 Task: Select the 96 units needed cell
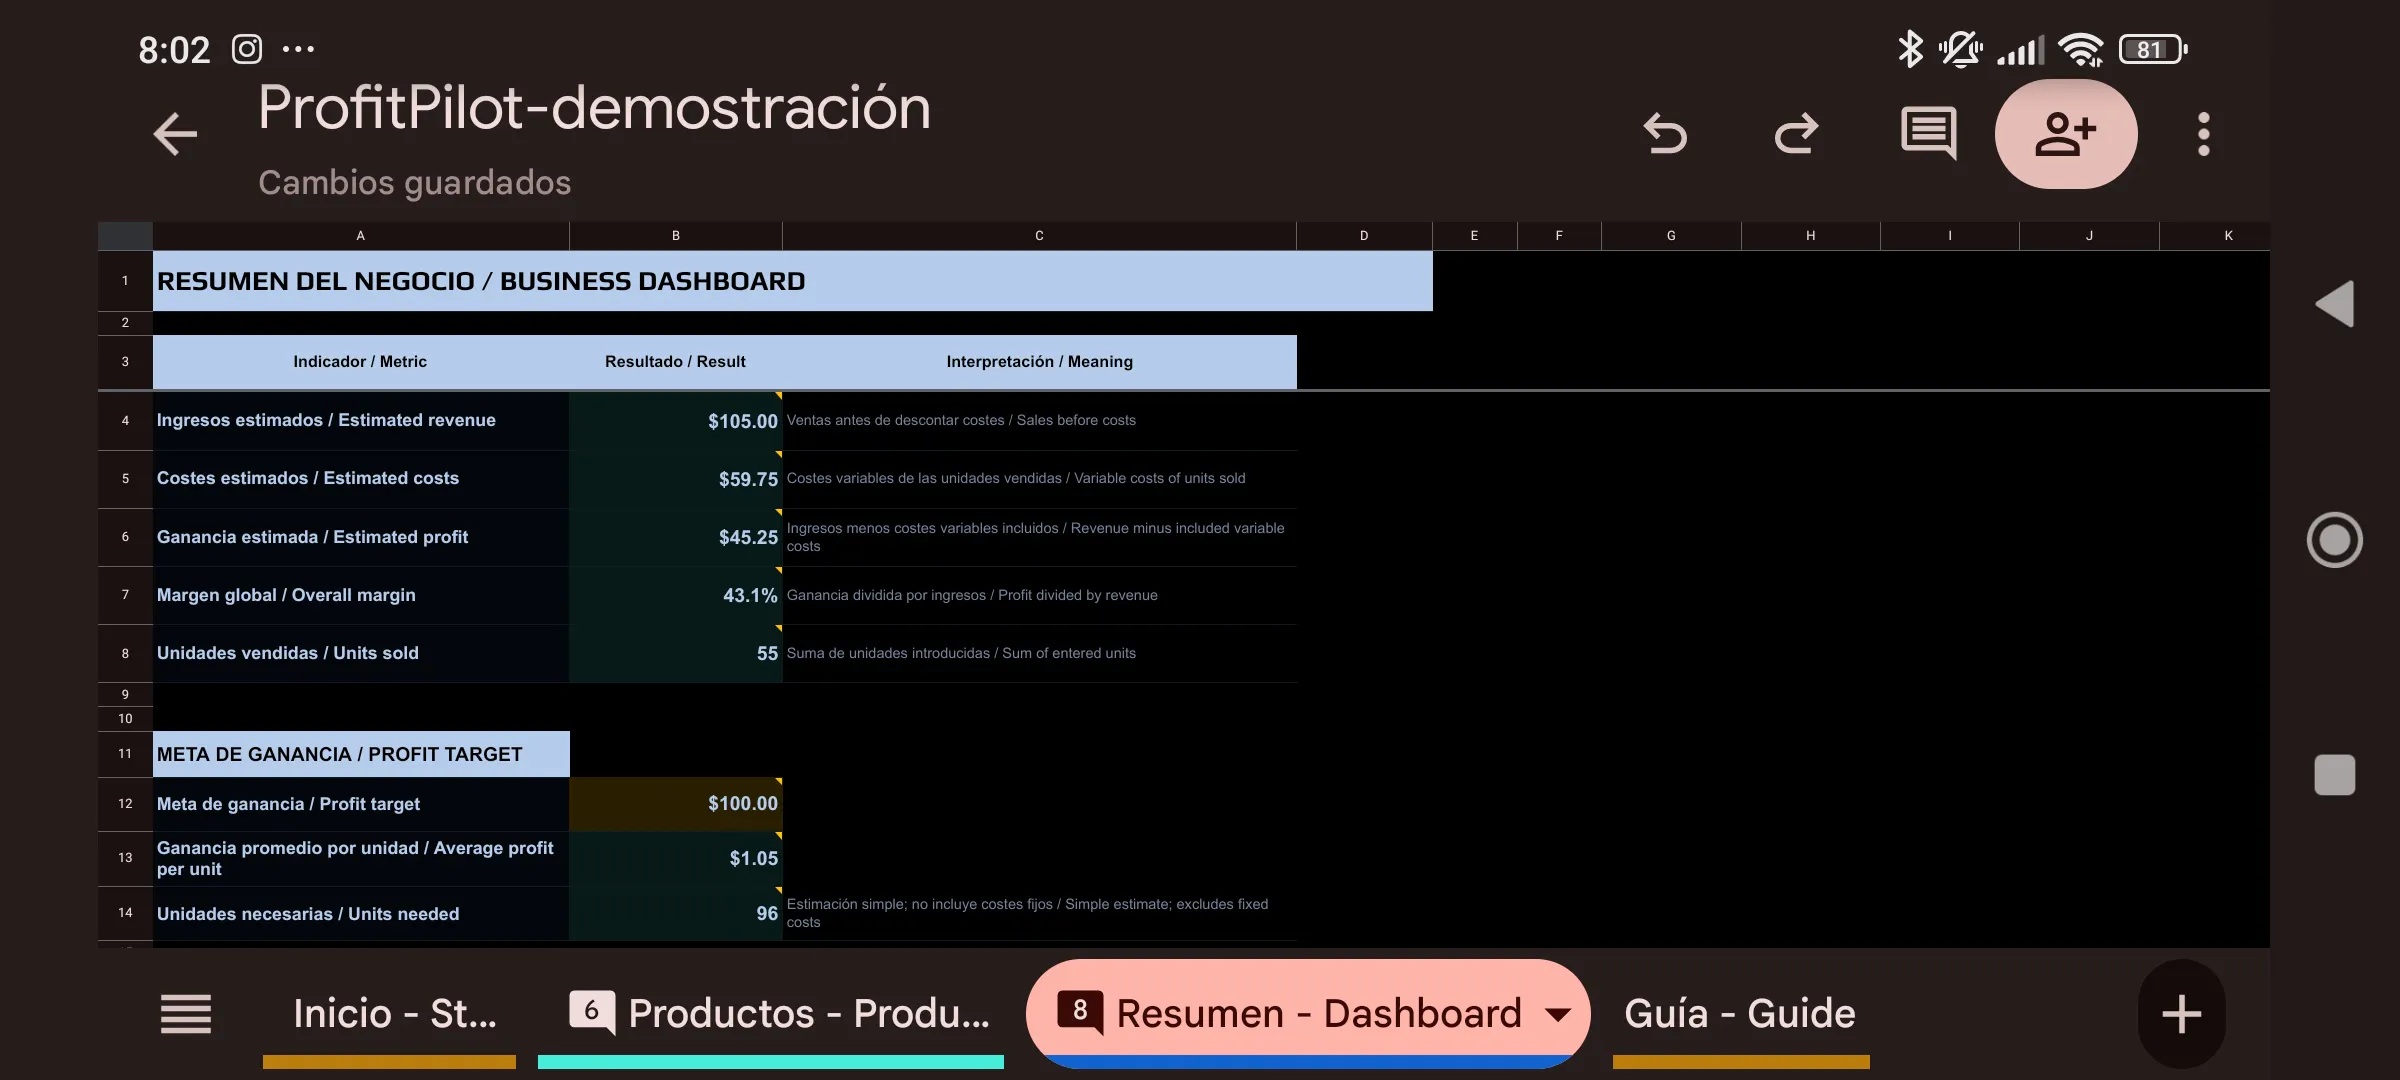click(676, 913)
